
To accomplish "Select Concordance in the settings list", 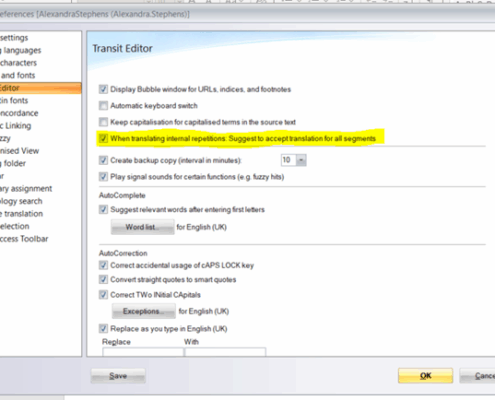I will tap(19, 113).
